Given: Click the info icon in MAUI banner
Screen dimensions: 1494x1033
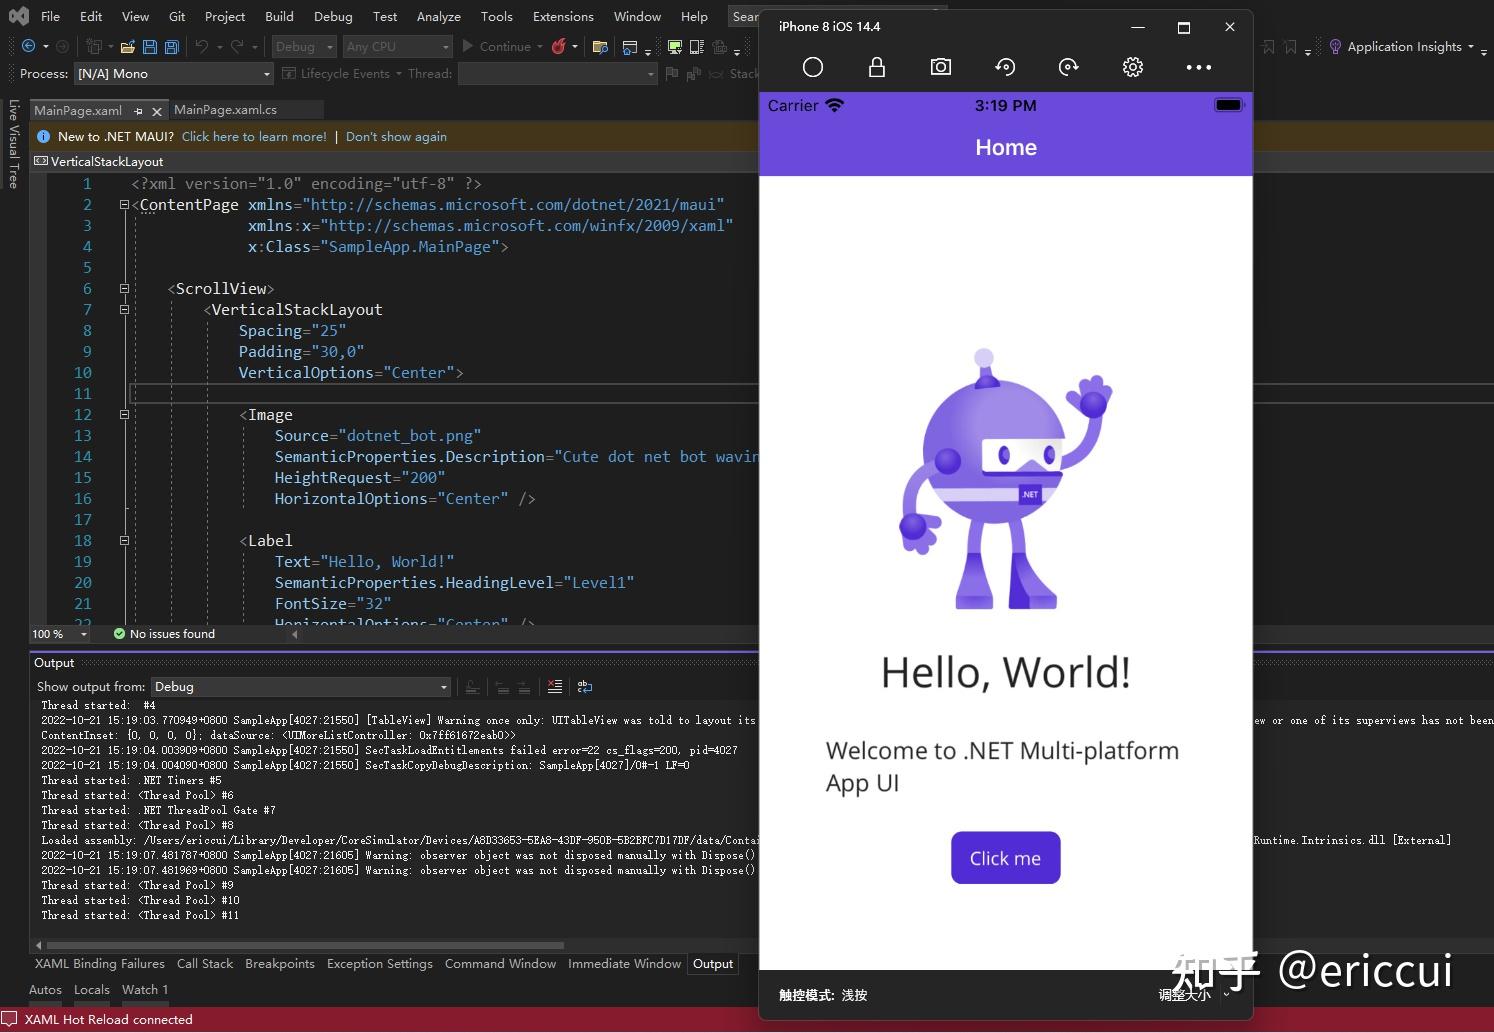Looking at the screenshot, I should pos(43,136).
